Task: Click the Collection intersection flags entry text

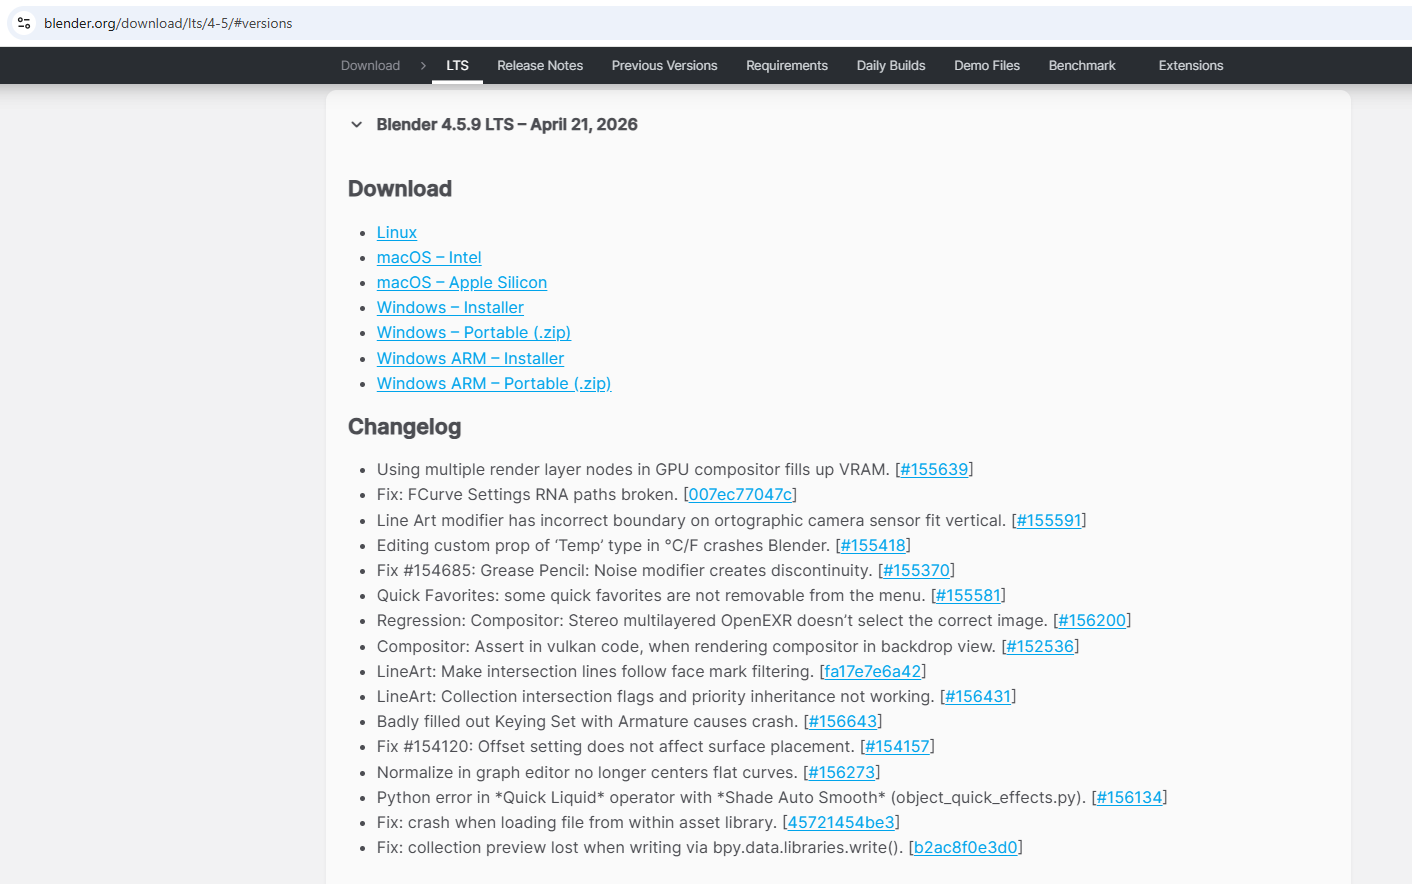Action: 655,697
